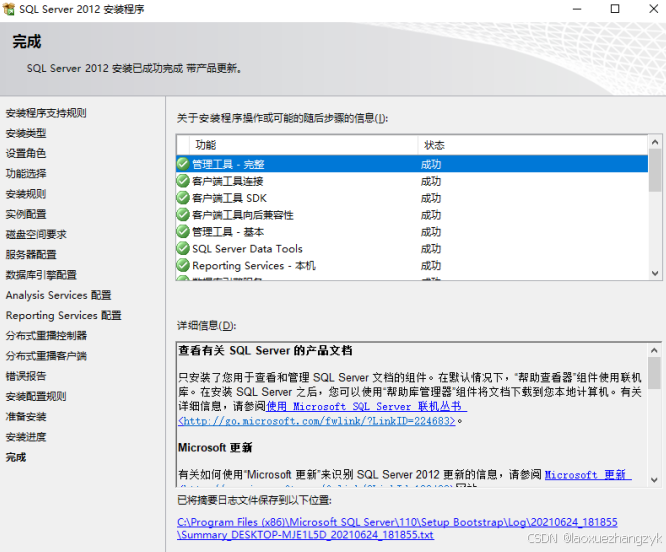The height and width of the screenshot is (552, 666).
Task: Click 功能选择 step in sidebar
Action: pos(25,174)
